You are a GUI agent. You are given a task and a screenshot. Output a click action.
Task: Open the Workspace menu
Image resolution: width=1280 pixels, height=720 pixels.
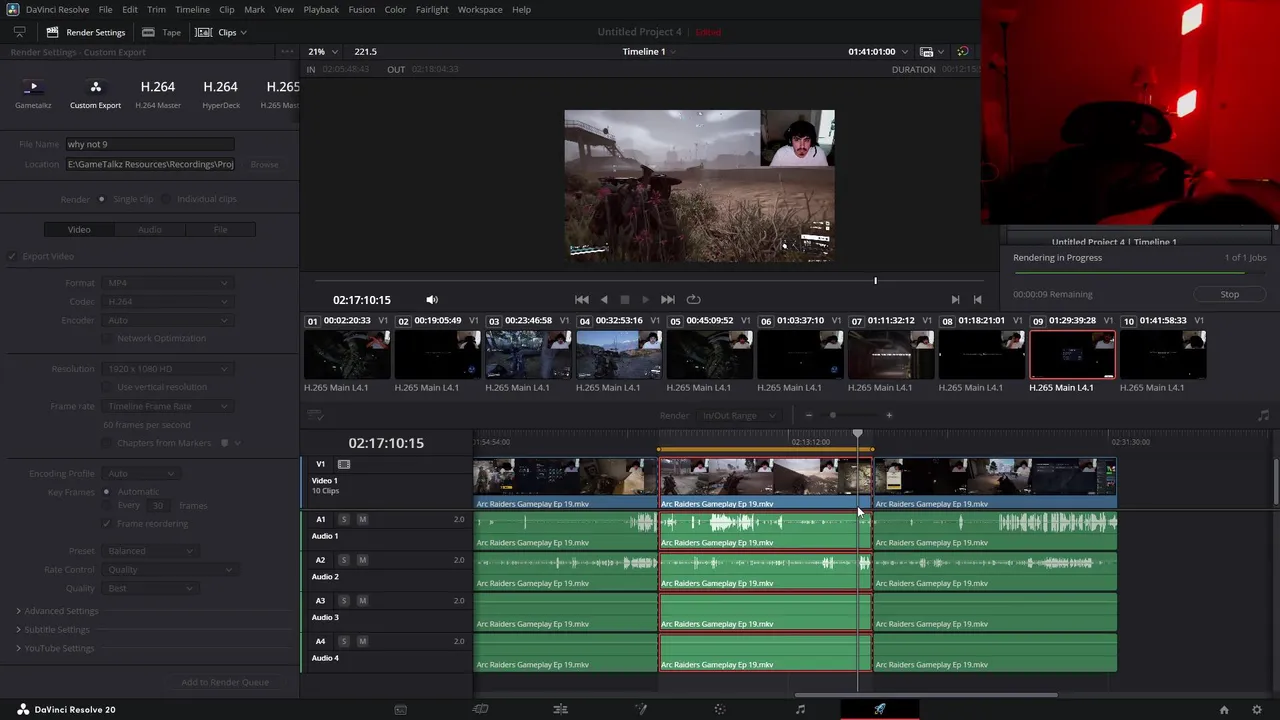click(480, 9)
